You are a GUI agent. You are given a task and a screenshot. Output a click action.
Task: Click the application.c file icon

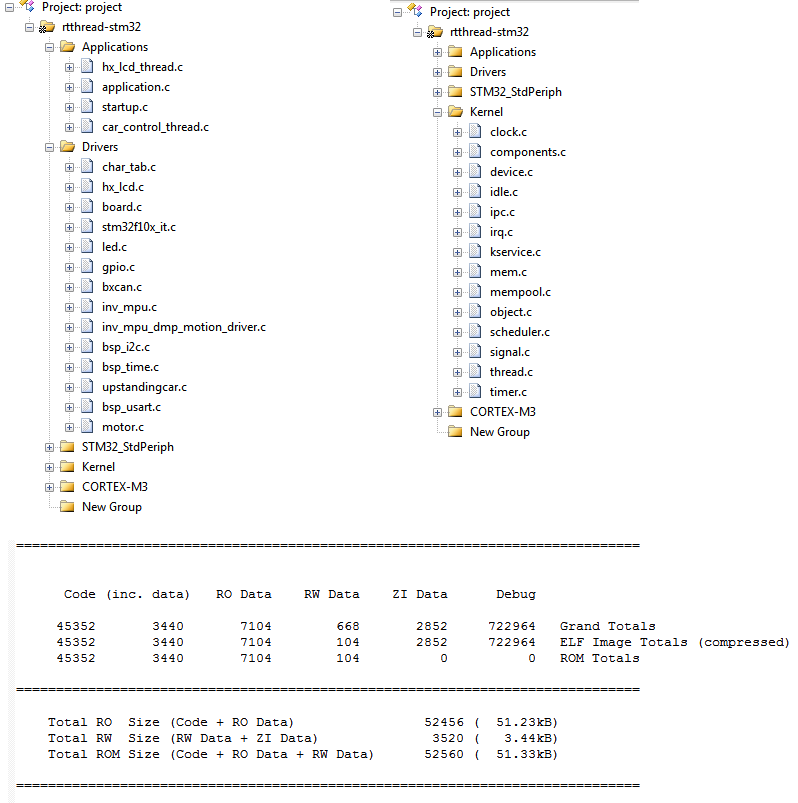pyautogui.click(x=88, y=87)
